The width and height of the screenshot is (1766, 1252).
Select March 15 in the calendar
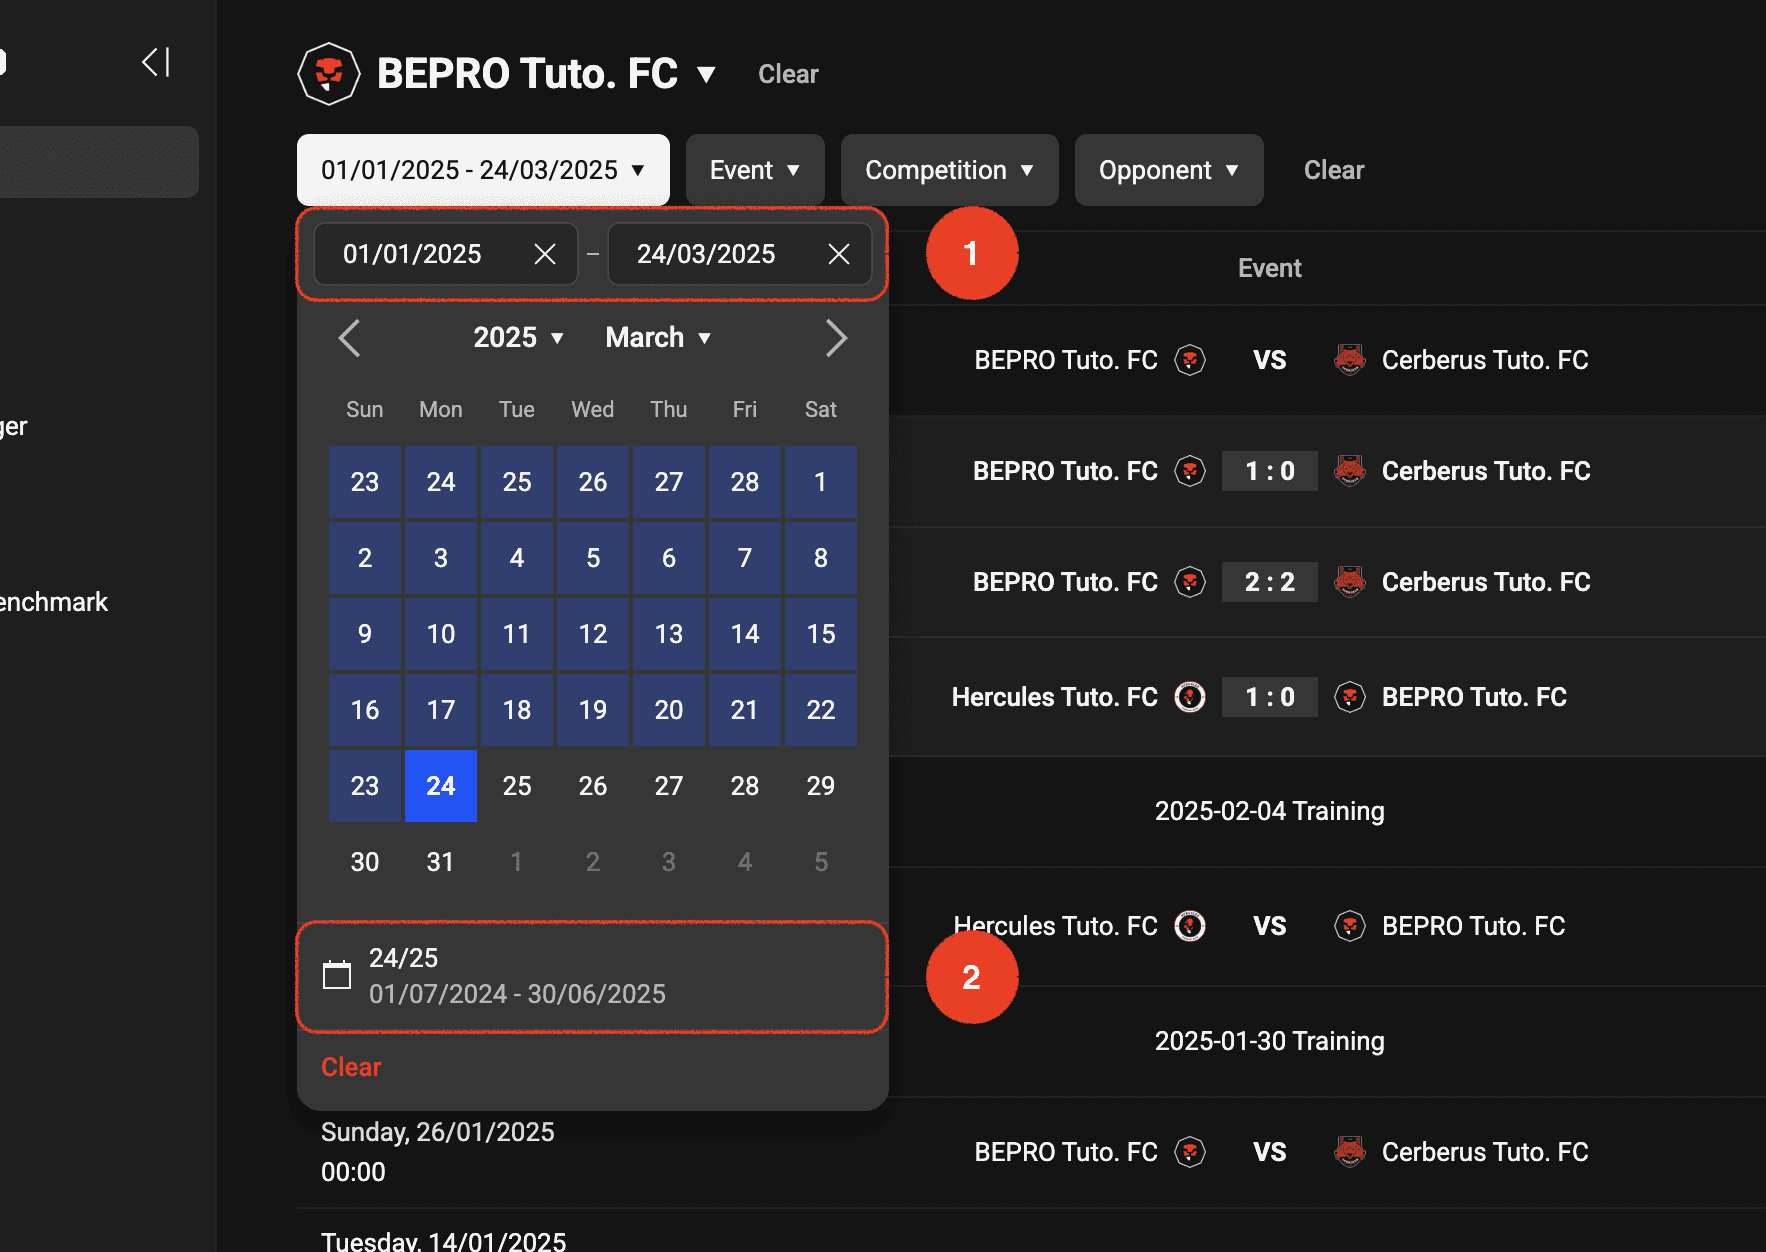pyautogui.click(x=821, y=634)
